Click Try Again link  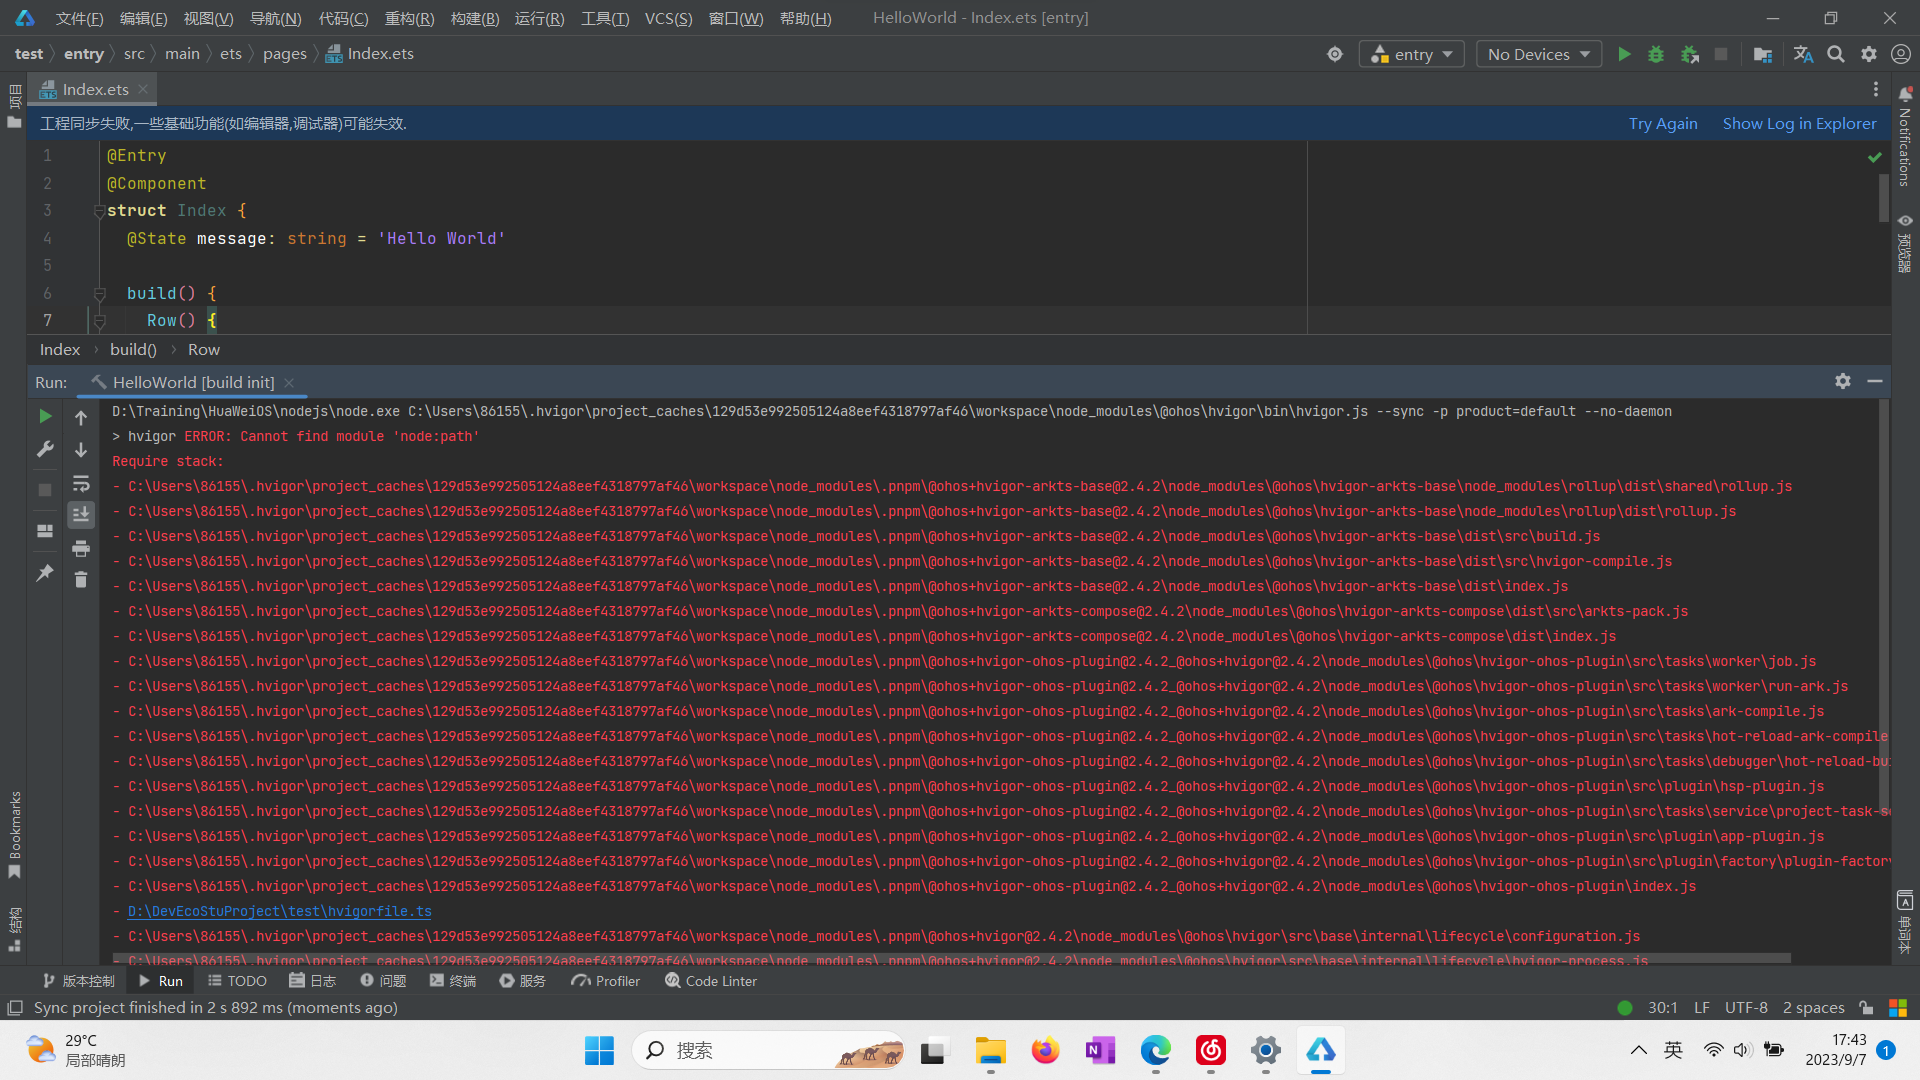[1663, 123]
